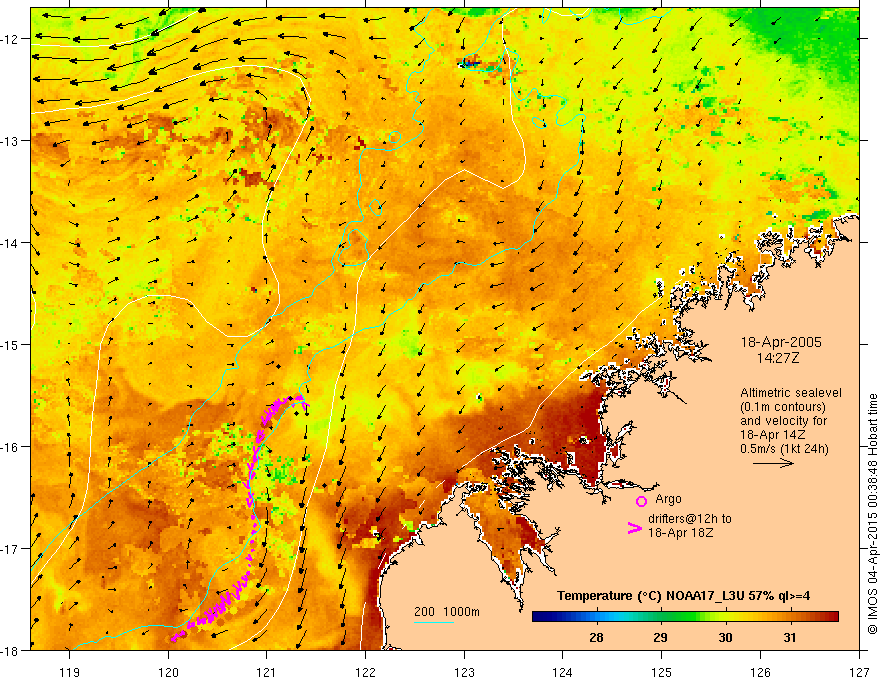Screen dimensions: 880x680
Task: Click the latitude axis label -17
Action: (x=9, y=549)
